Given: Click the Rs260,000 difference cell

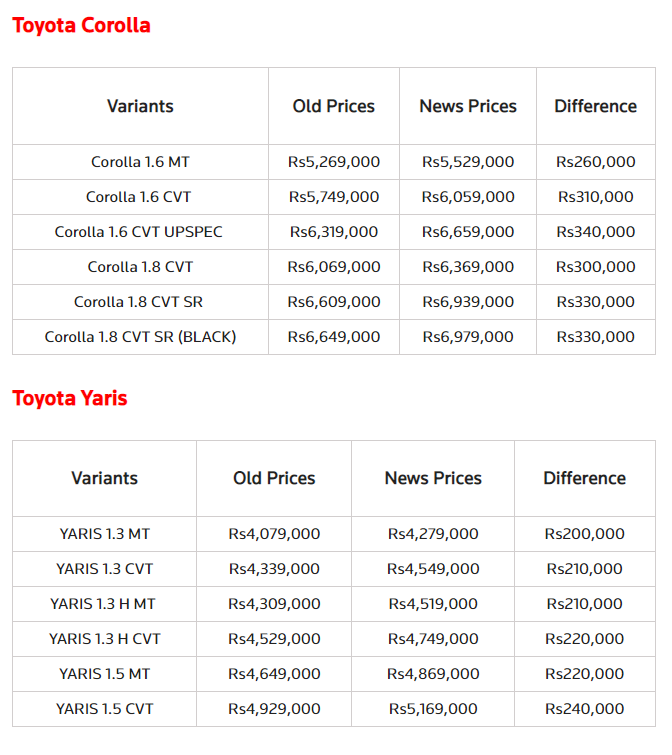Looking at the screenshot, I should (x=596, y=162).
